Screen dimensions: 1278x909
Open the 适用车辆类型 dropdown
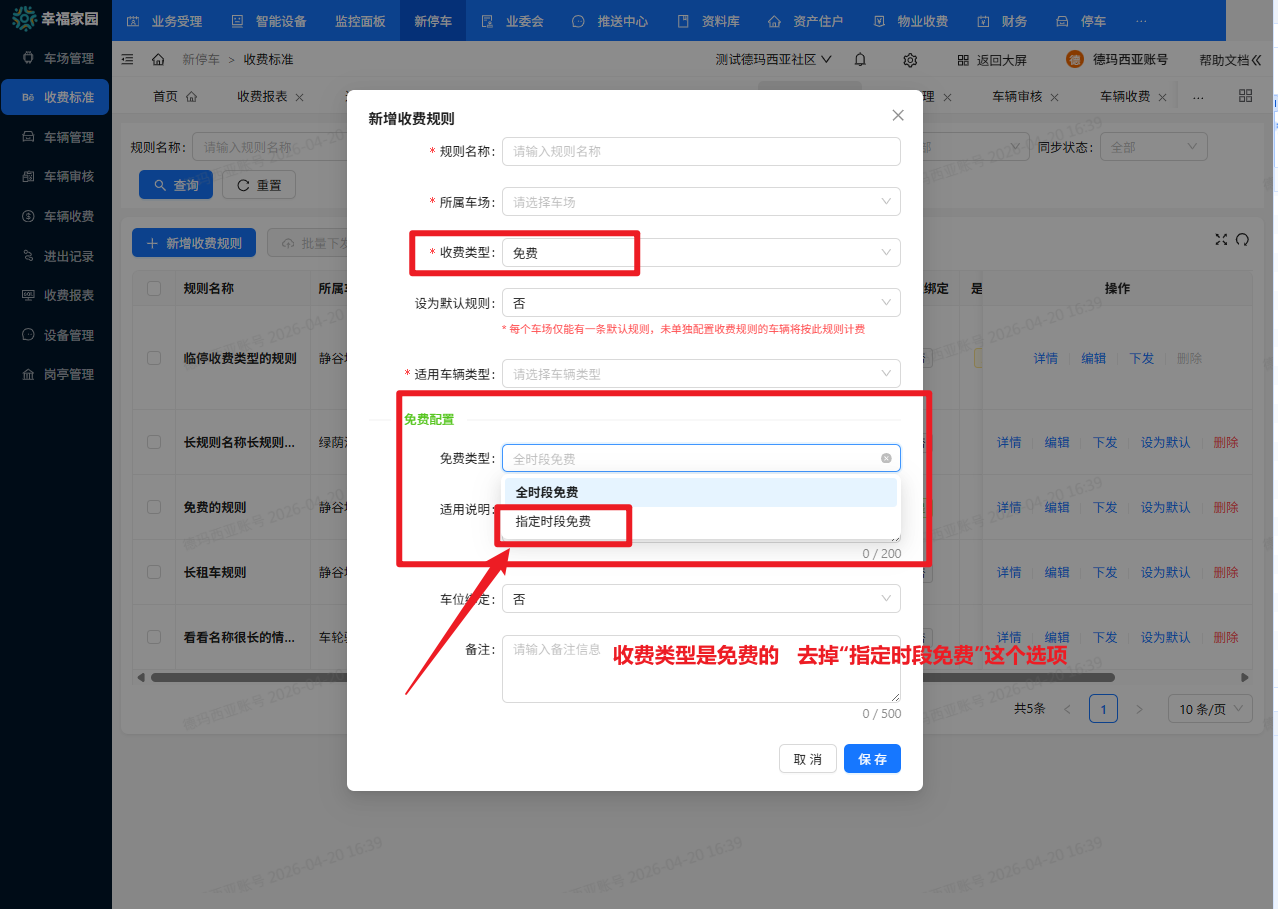700,374
